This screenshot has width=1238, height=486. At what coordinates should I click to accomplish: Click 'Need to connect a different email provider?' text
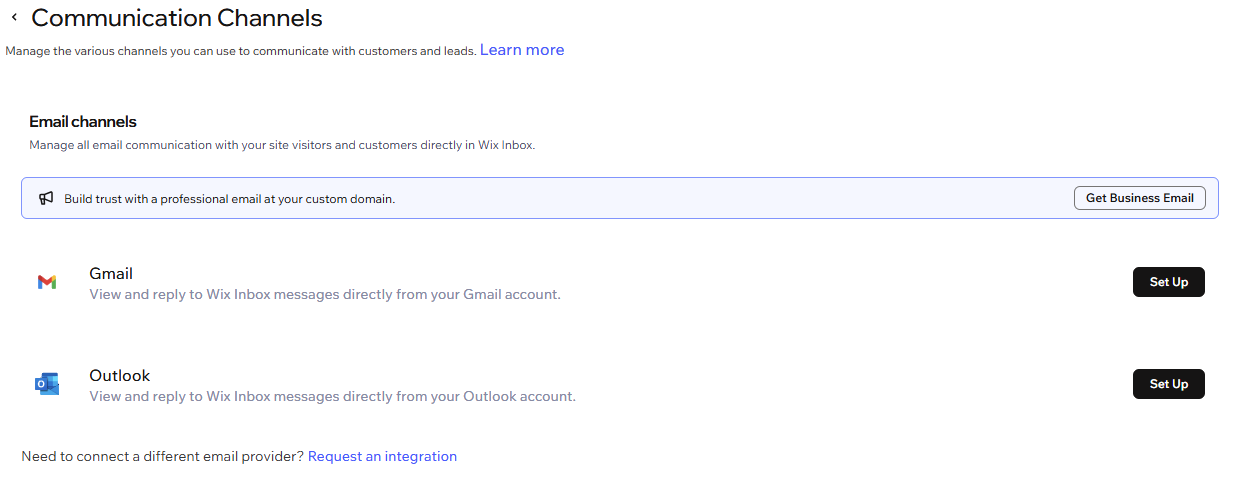coord(163,456)
